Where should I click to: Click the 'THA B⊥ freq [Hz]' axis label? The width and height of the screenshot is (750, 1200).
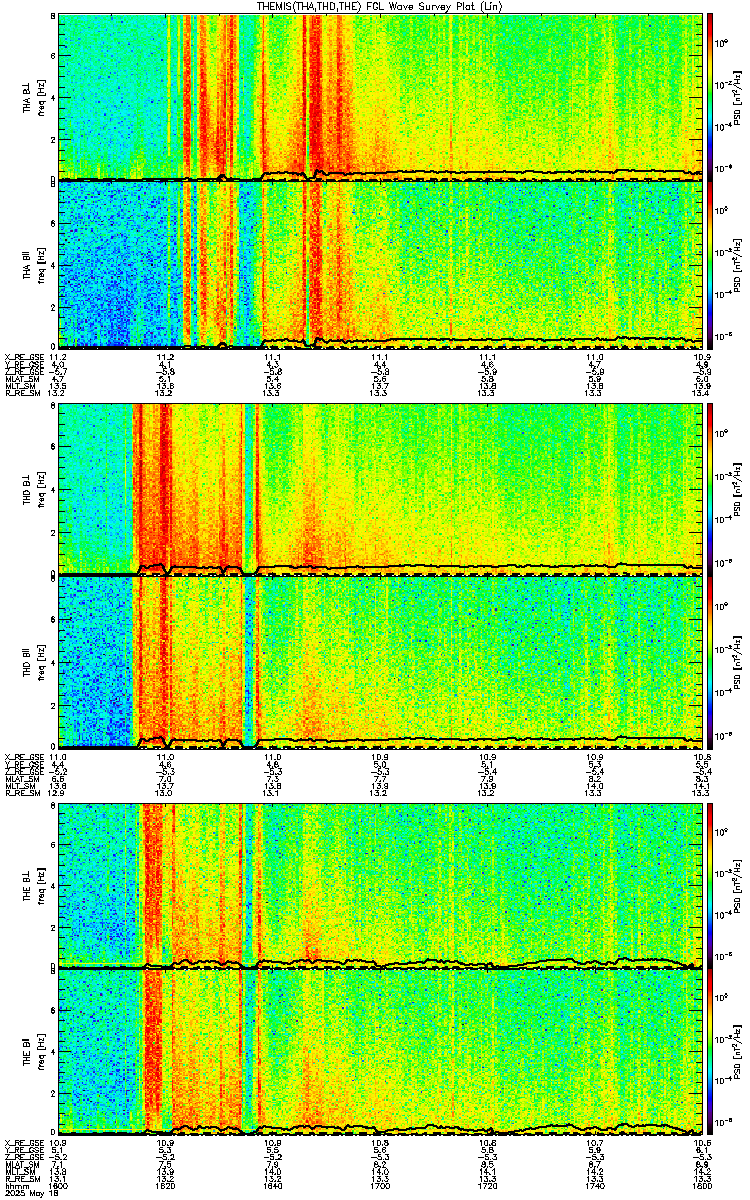click(x=33, y=97)
